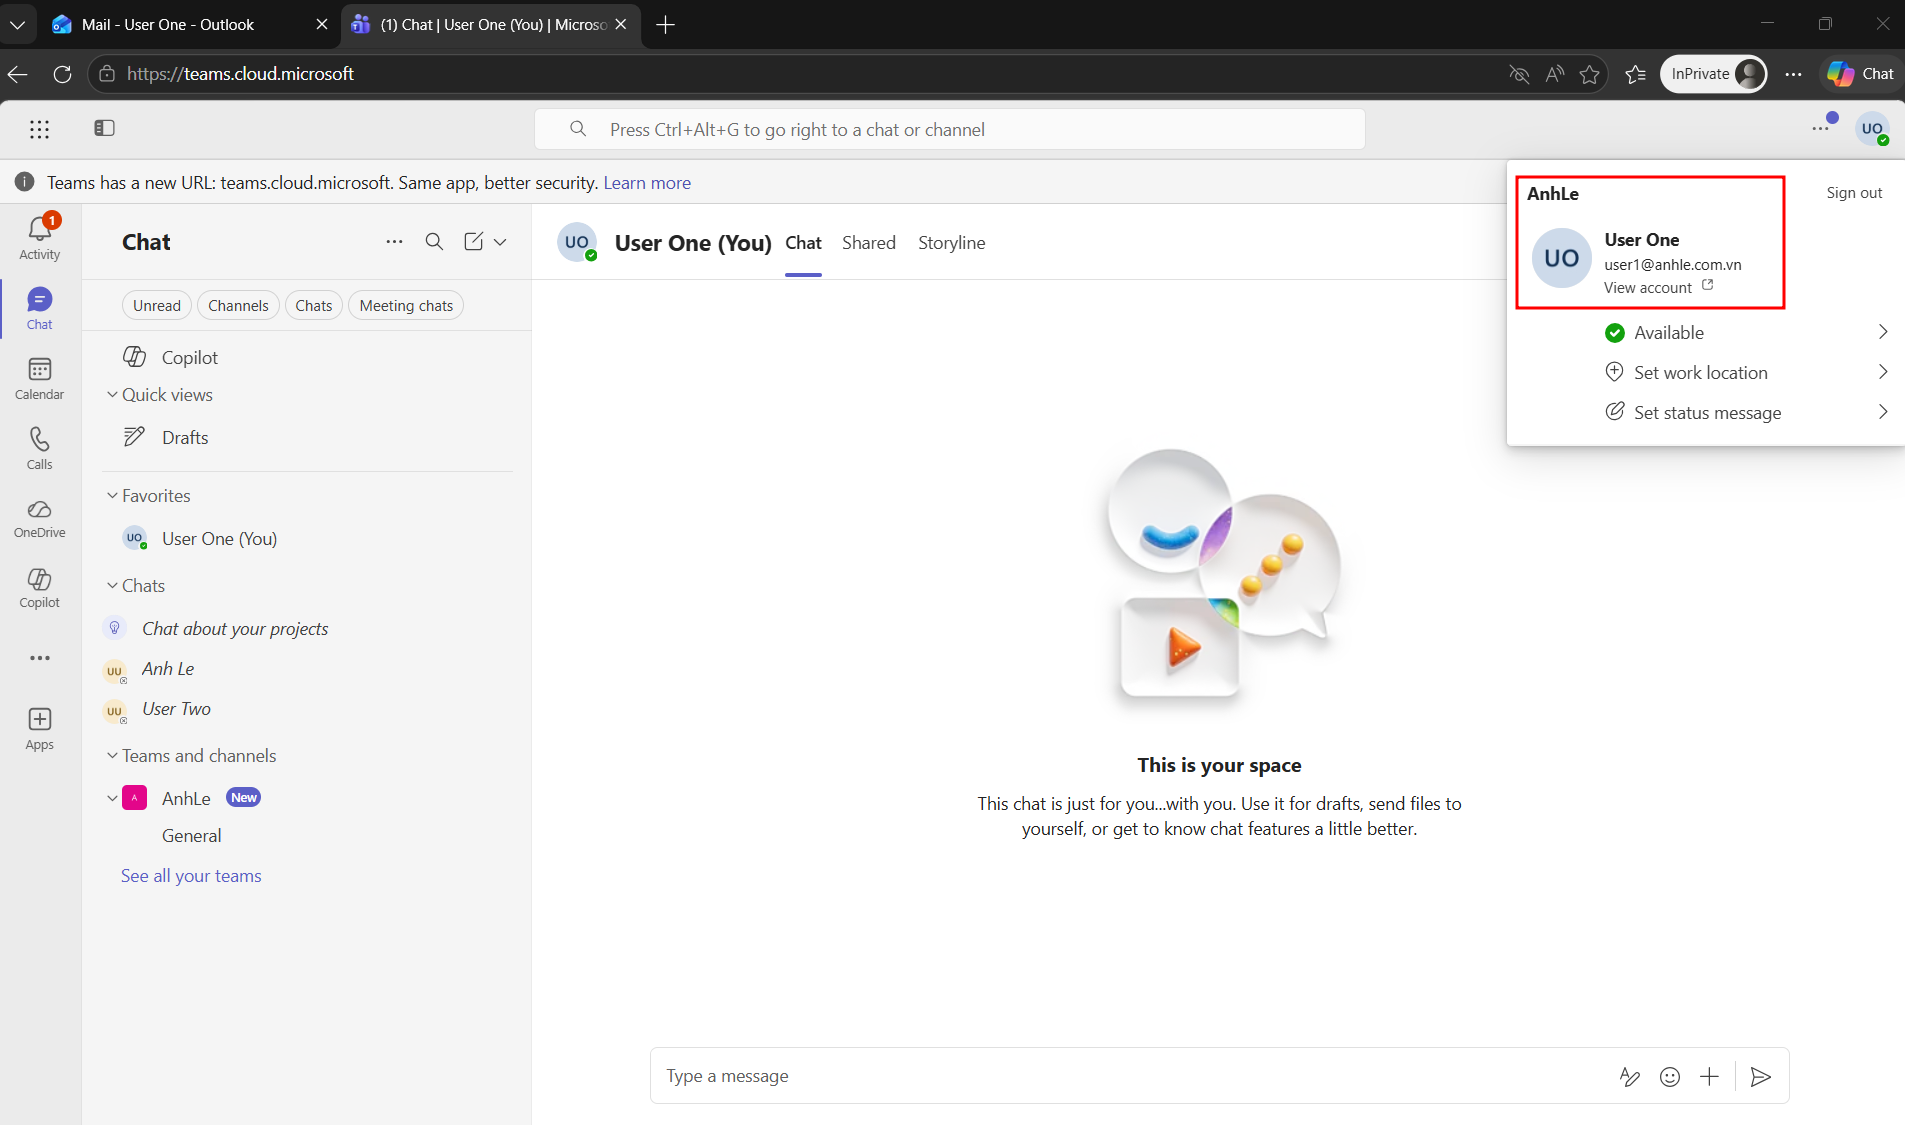Image resolution: width=1905 pixels, height=1125 pixels.
Task: Open View account link
Action: pos(1659,288)
